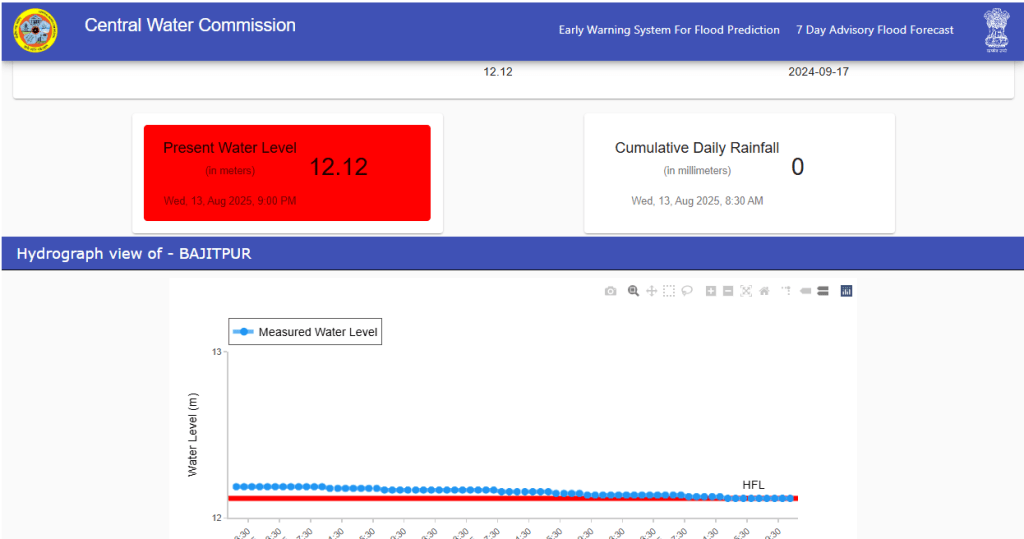1024x539 pixels.
Task: Click the Central Water Commission title
Action: coord(190,26)
